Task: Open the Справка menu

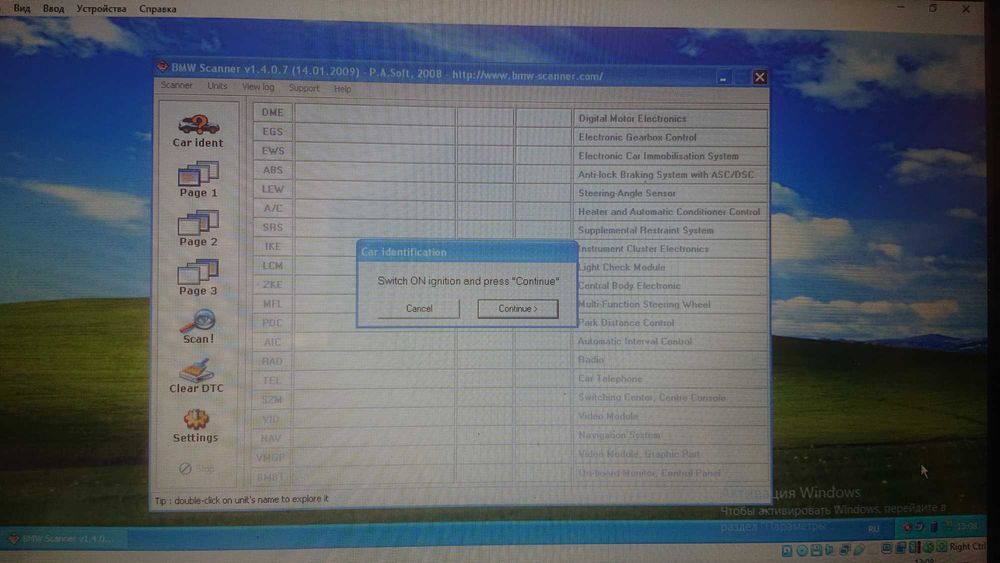Action: [x=158, y=9]
